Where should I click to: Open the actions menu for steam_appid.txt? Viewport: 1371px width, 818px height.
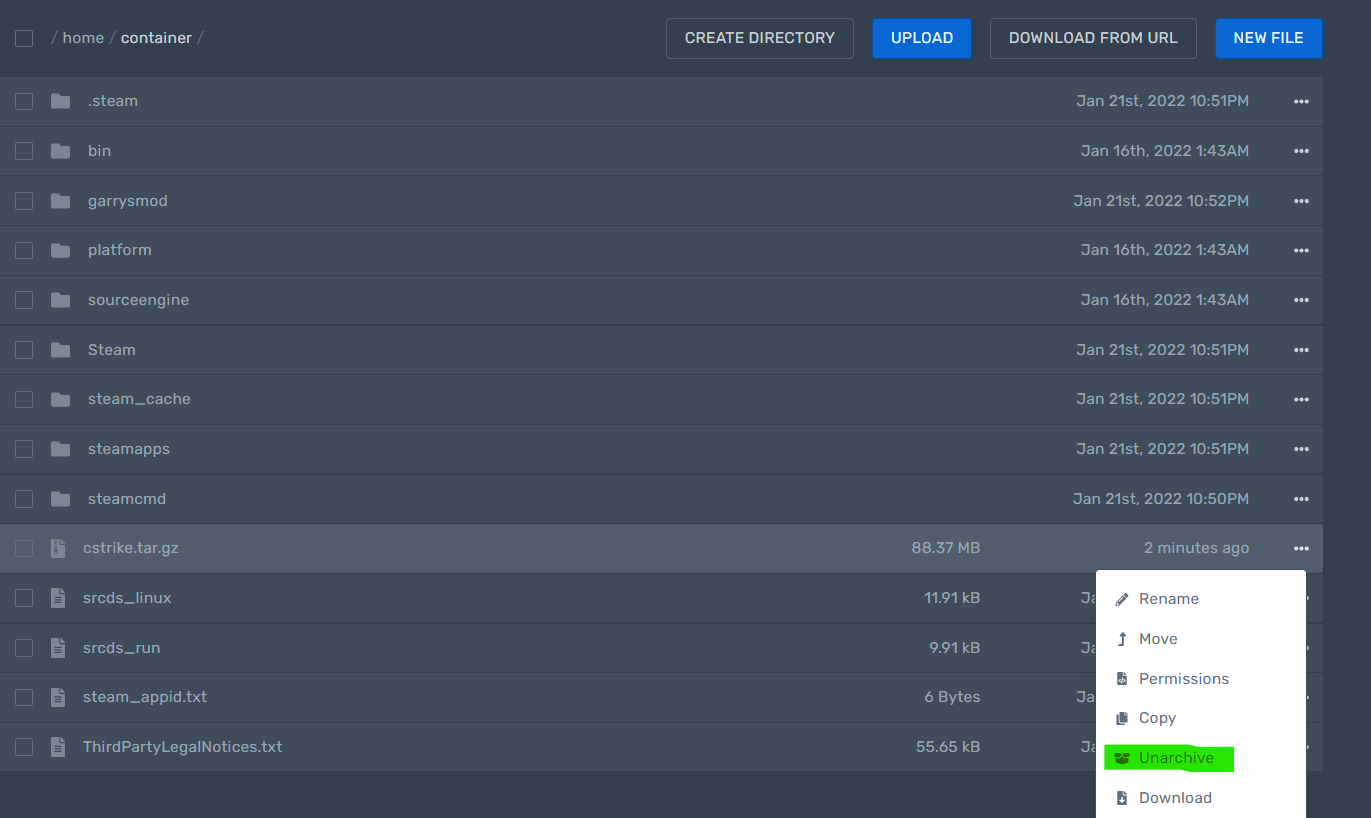[x=1301, y=696]
